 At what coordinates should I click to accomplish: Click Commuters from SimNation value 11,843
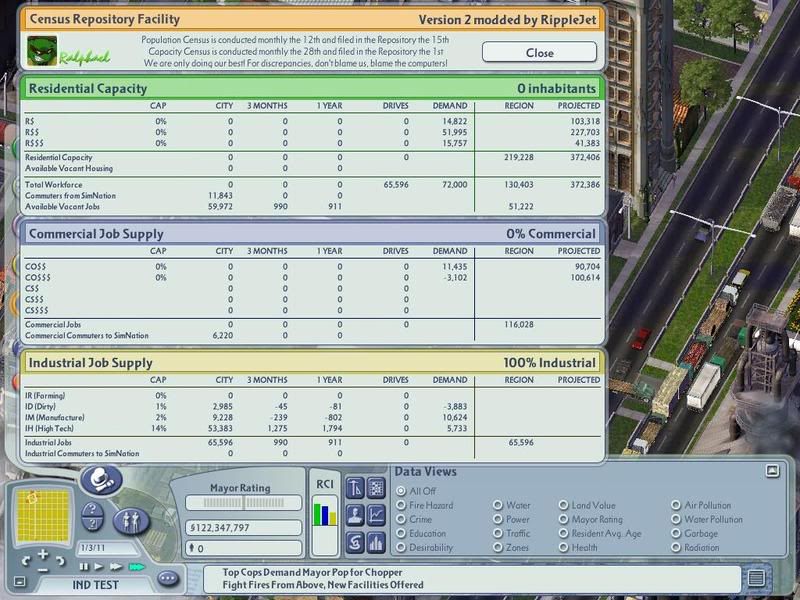220,195
